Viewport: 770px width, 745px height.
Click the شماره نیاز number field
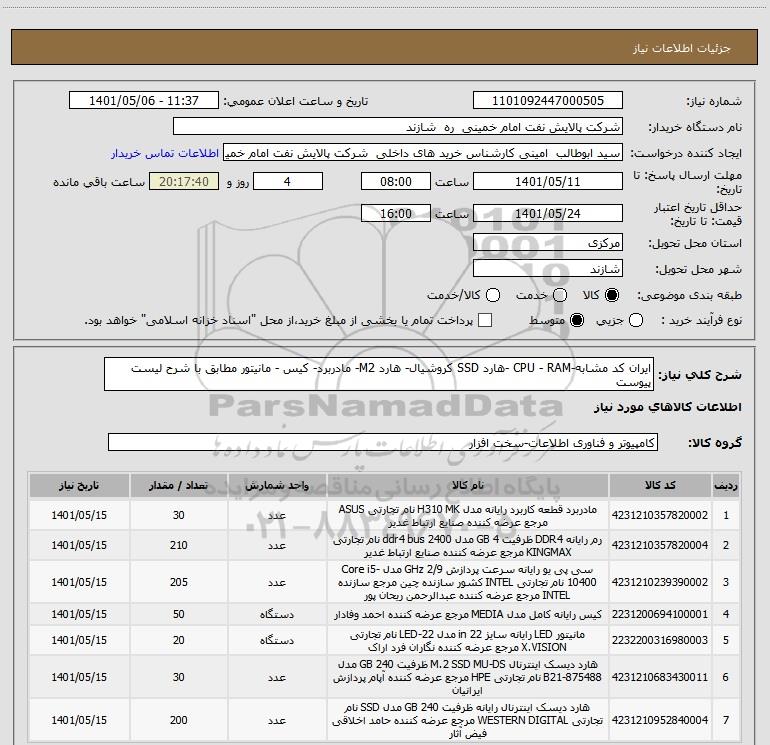(x=547, y=101)
